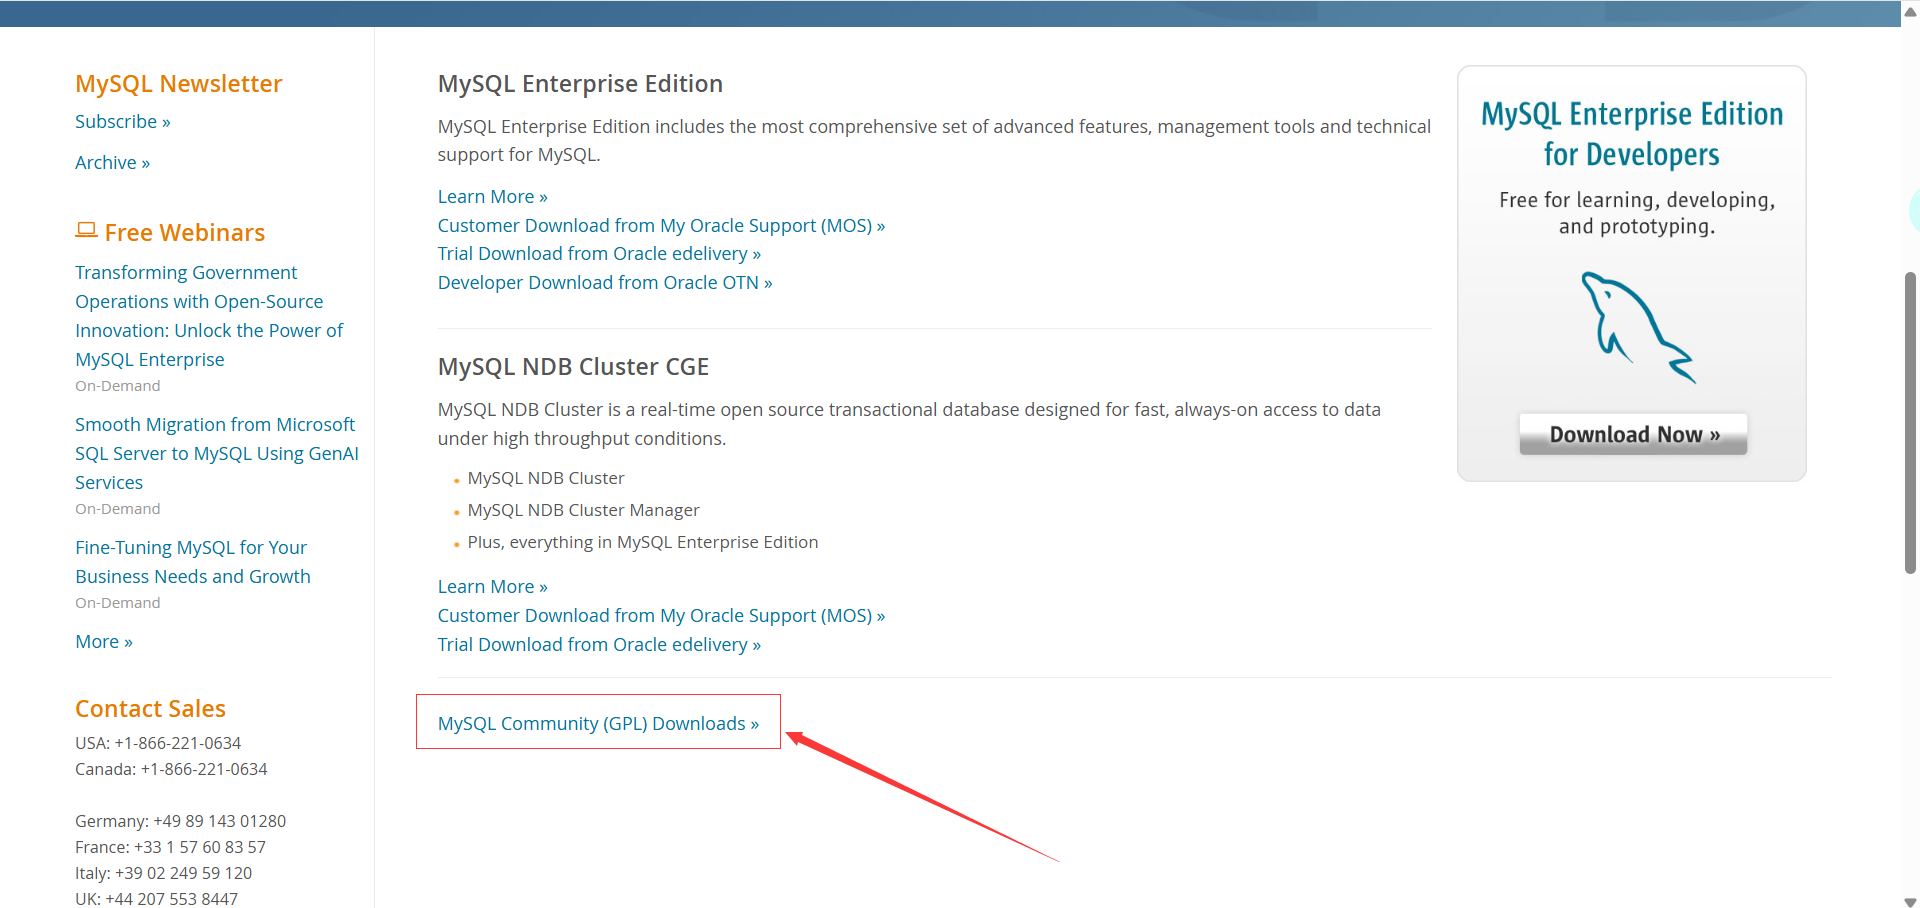The image size is (1920, 908).
Task: Click 'Plus, everything in MySQL Enterprise Edition' bullet
Action: pyautogui.click(x=643, y=542)
